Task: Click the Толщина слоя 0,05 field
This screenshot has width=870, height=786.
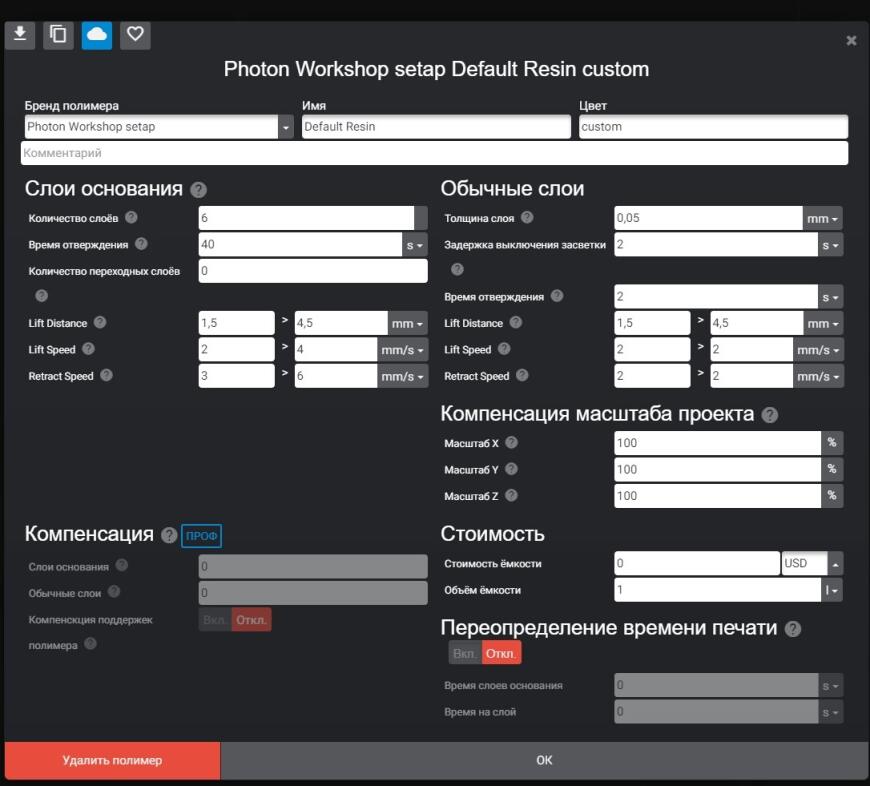Action: 709,218
